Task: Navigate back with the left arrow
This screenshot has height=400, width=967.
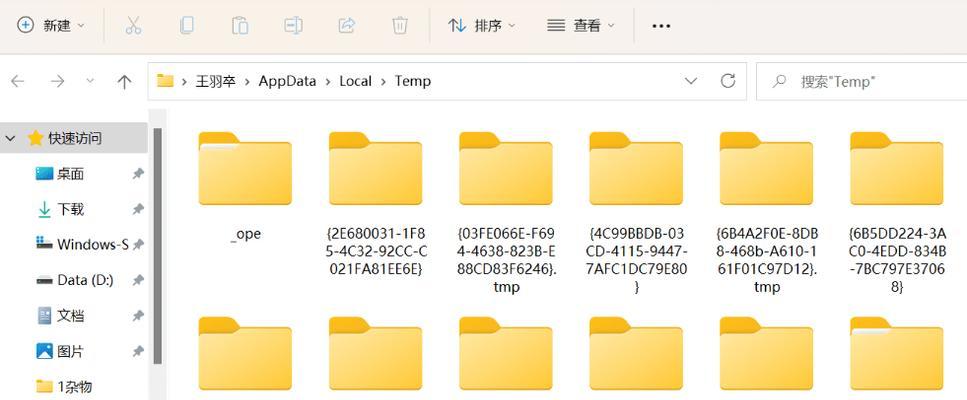Action: click(x=18, y=81)
